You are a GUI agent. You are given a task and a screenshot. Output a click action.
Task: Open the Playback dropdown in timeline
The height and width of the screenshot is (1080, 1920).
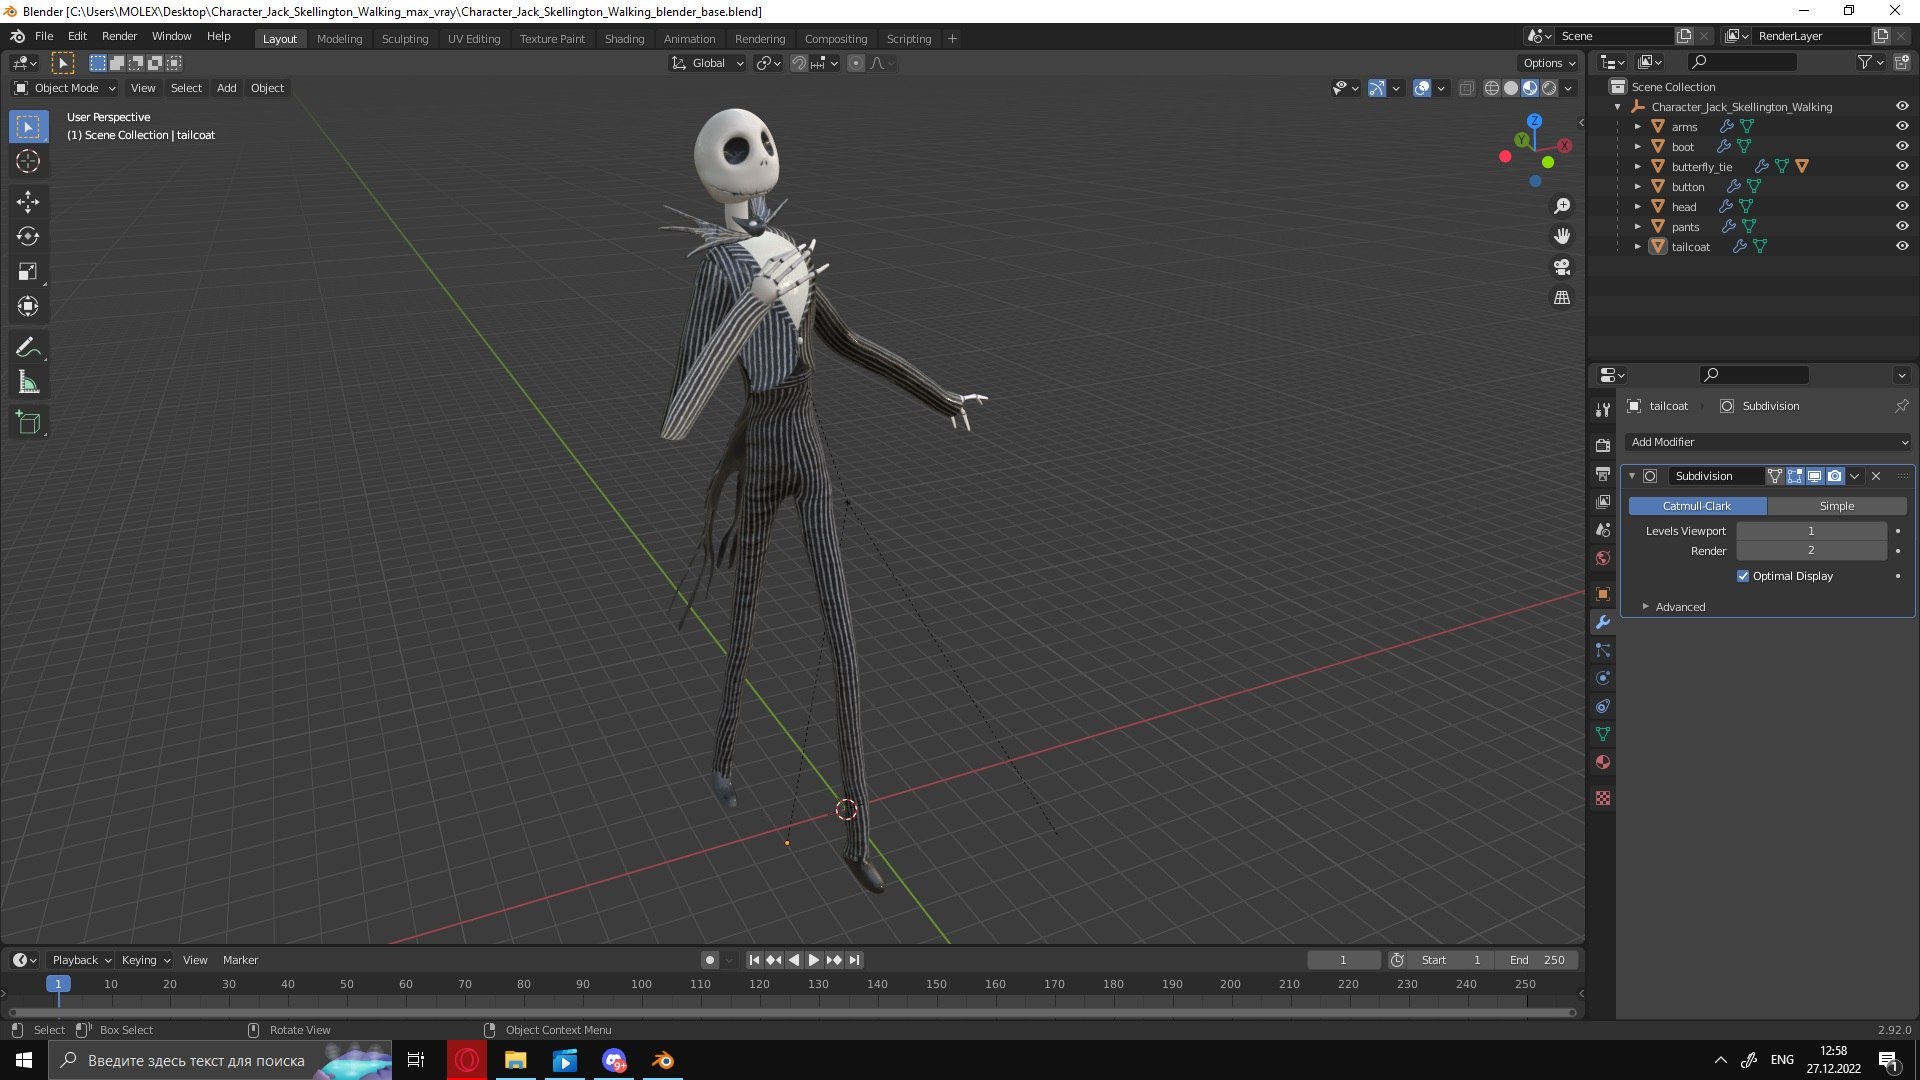pos(81,960)
